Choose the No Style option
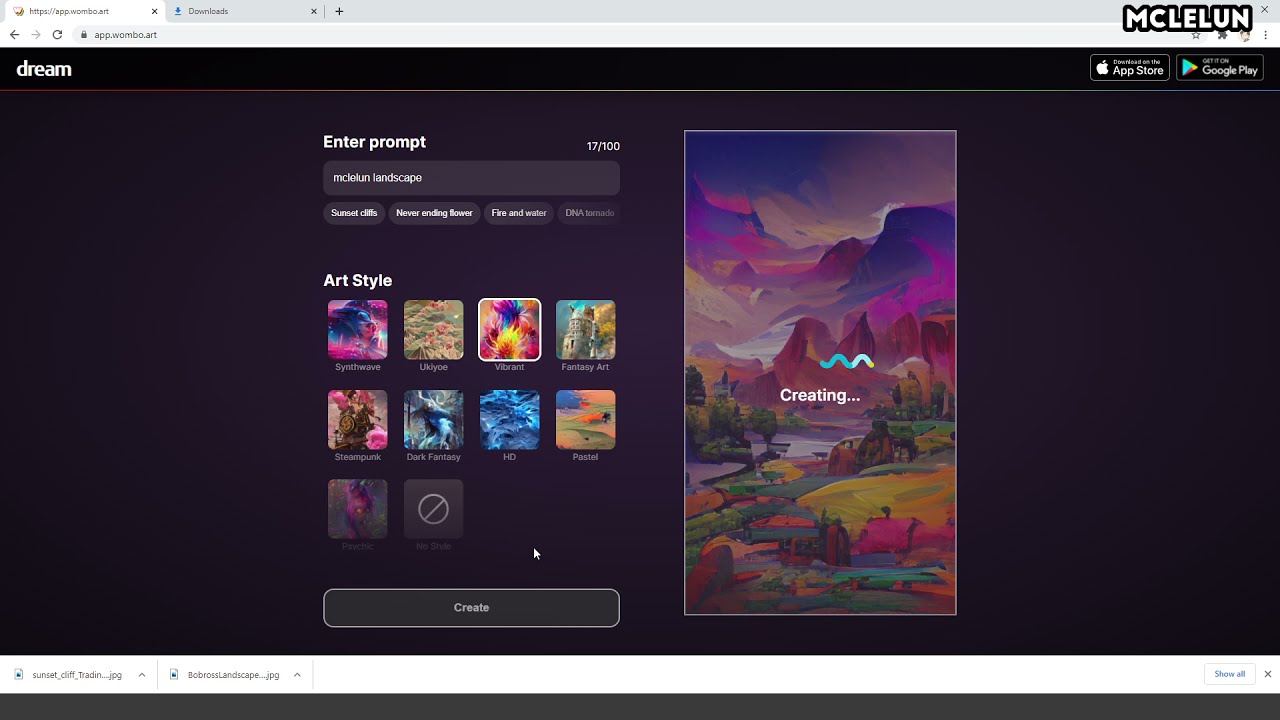The width and height of the screenshot is (1280, 720). 433,509
